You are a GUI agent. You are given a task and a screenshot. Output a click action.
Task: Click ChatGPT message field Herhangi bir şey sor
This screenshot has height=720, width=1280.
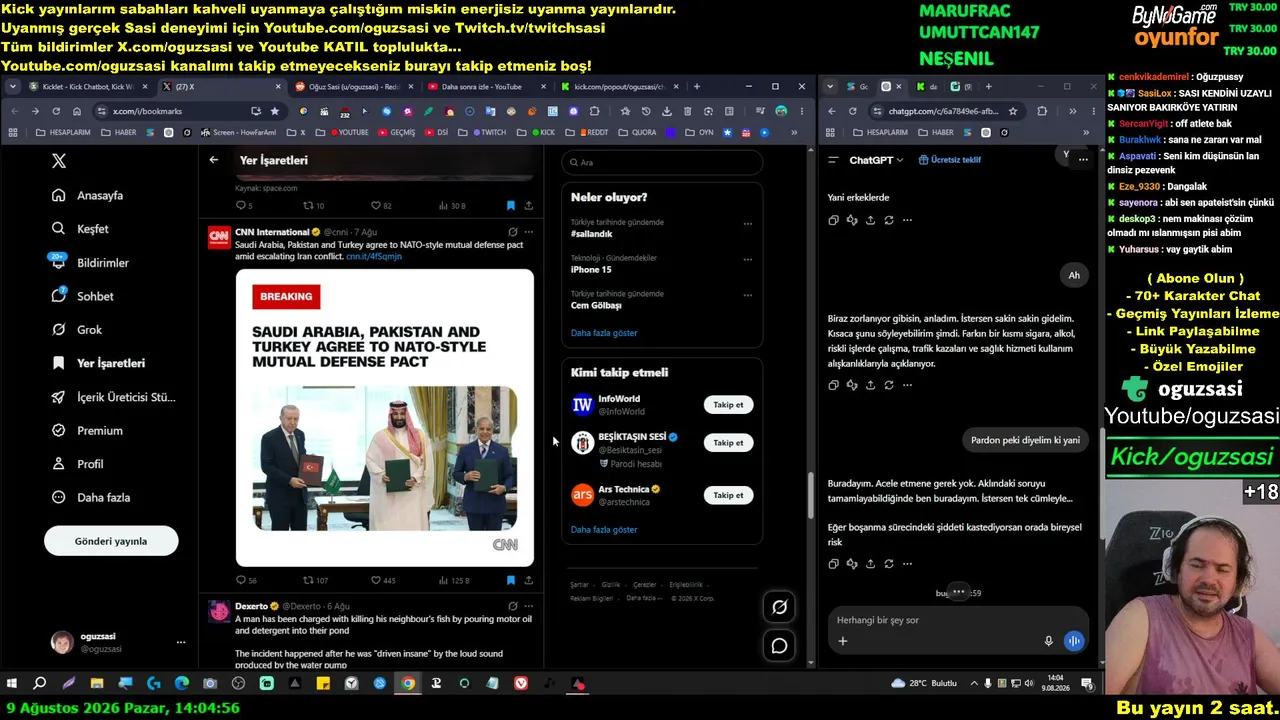coord(960,620)
